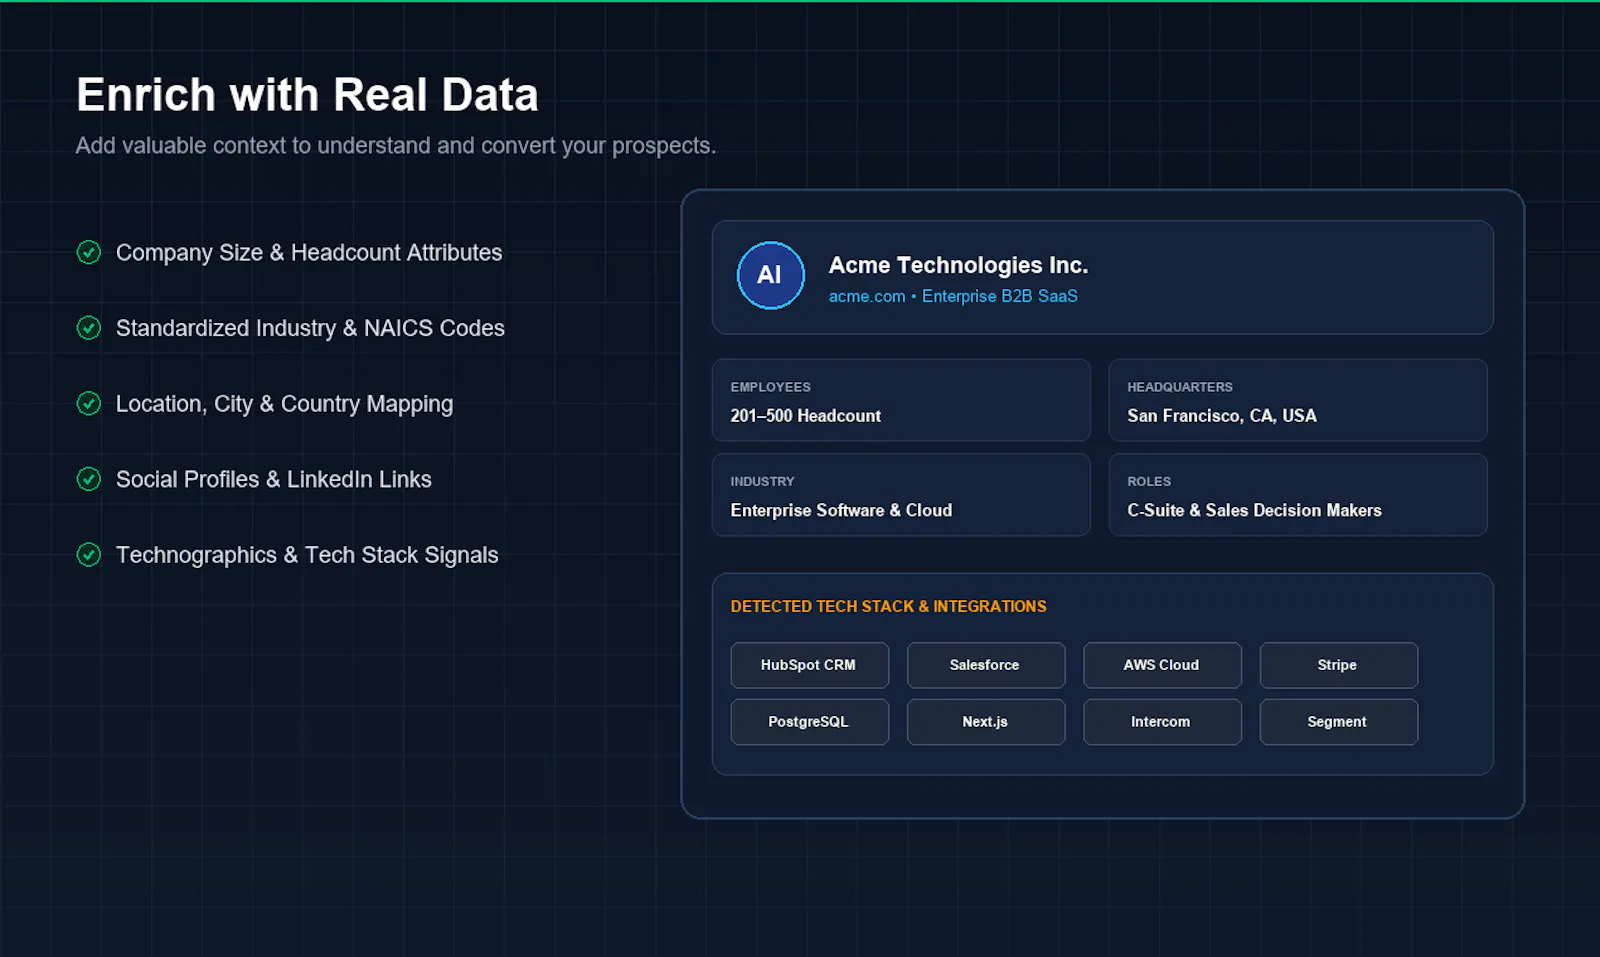
Task: Select the Segment tech tag
Action: 1338,722
